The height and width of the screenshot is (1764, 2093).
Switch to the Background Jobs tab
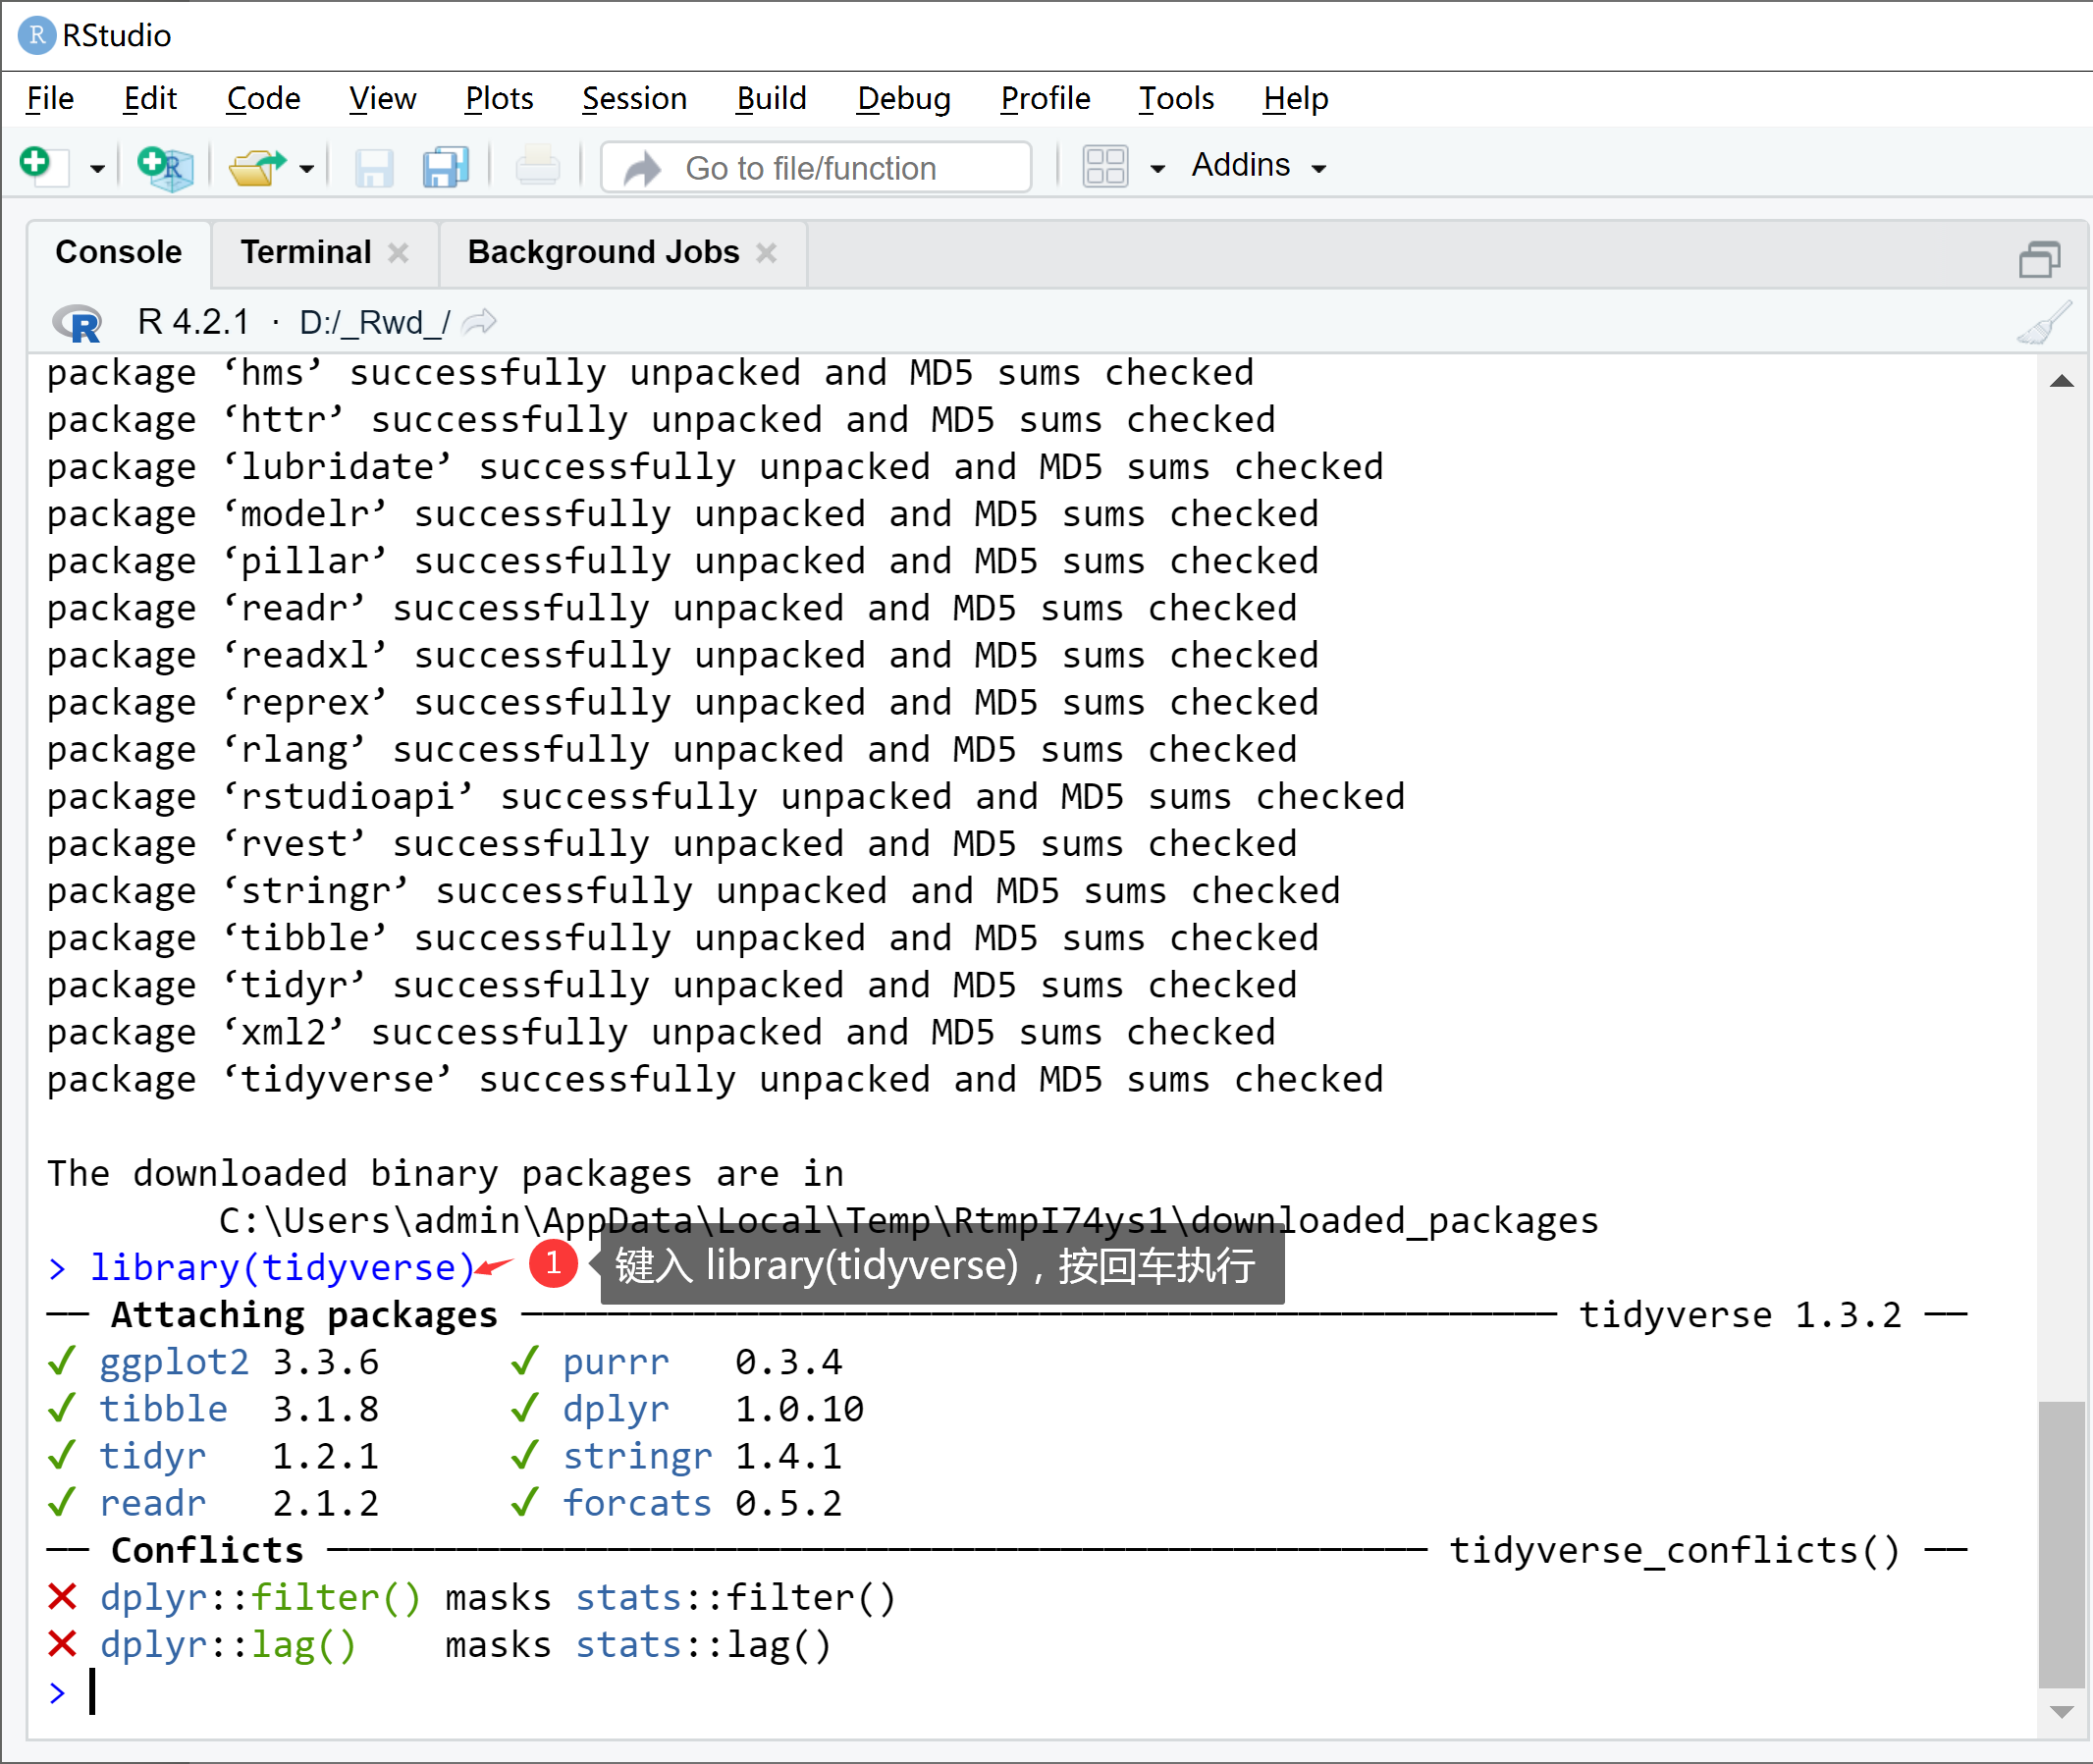(x=603, y=252)
